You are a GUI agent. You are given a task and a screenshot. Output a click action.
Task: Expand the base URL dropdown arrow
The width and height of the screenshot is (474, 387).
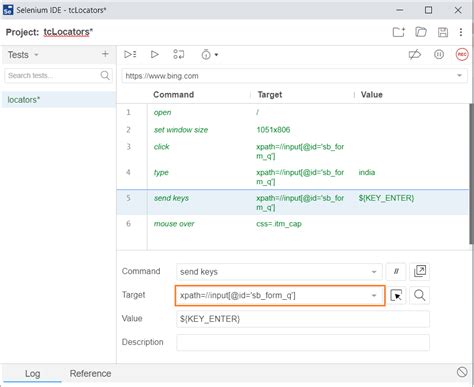coord(459,76)
